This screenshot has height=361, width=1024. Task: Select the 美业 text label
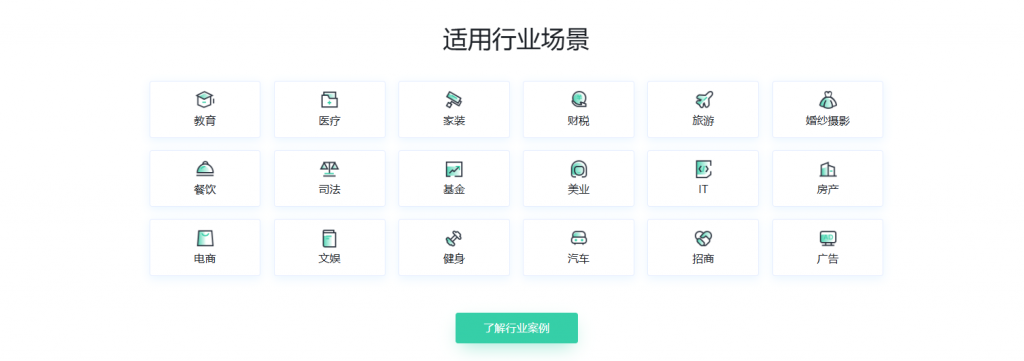(x=579, y=190)
